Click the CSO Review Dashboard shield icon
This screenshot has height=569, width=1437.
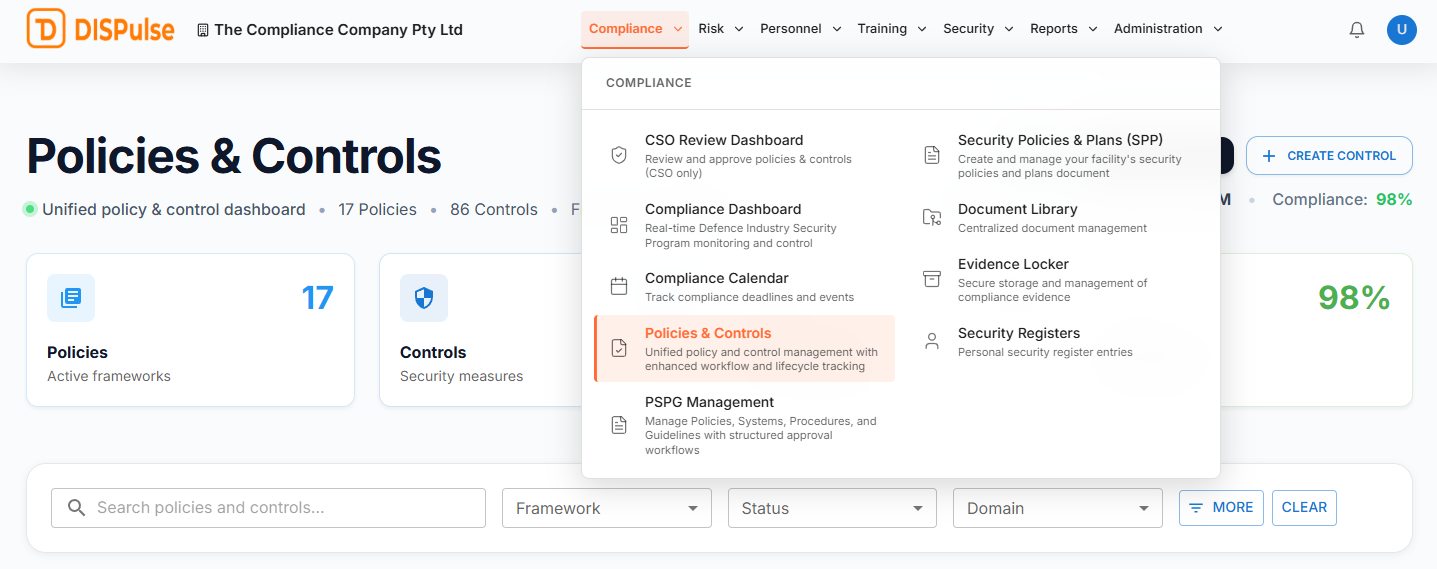pyautogui.click(x=619, y=155)
